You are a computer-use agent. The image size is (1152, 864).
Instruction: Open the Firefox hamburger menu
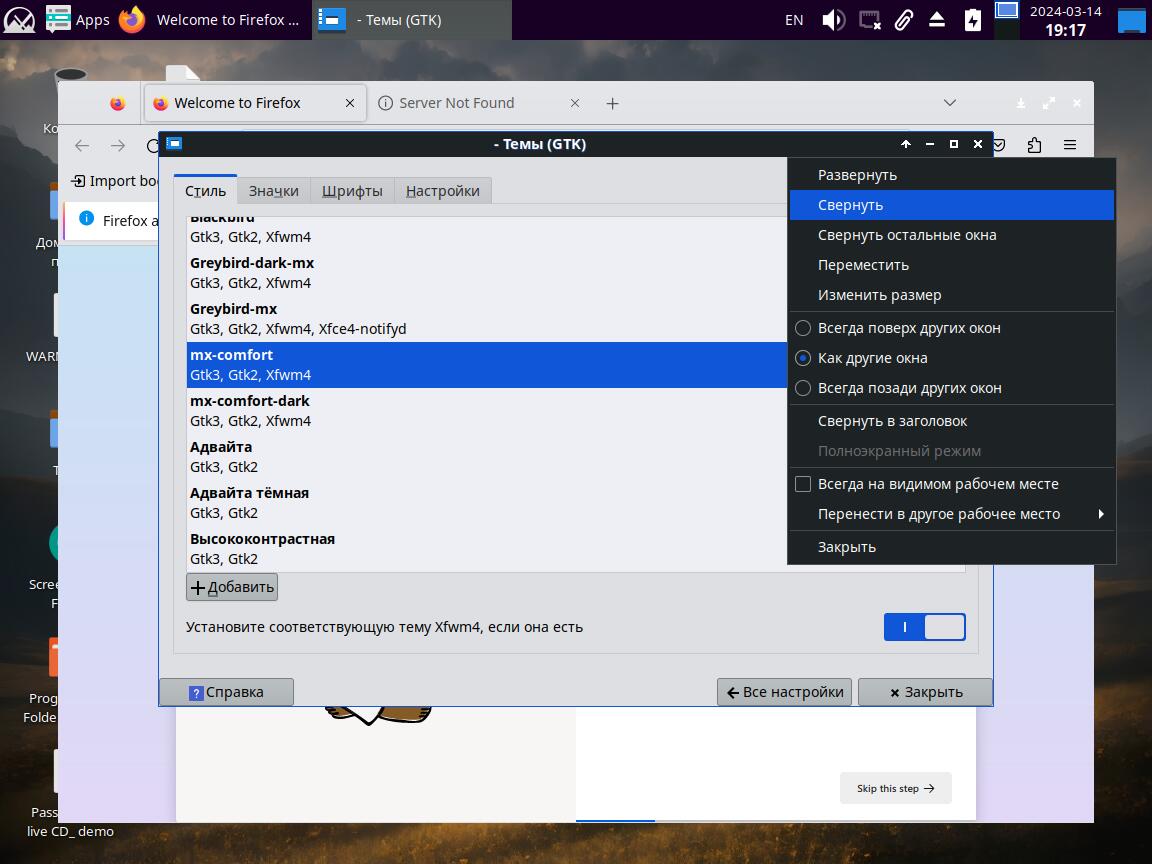[1070, 145]
